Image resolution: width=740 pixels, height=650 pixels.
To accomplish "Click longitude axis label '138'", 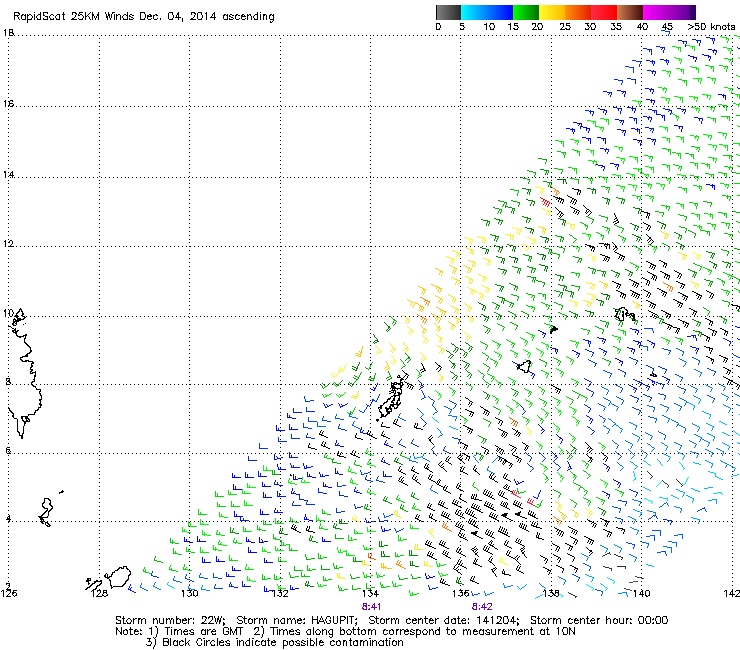I will [x=551, y=593].
